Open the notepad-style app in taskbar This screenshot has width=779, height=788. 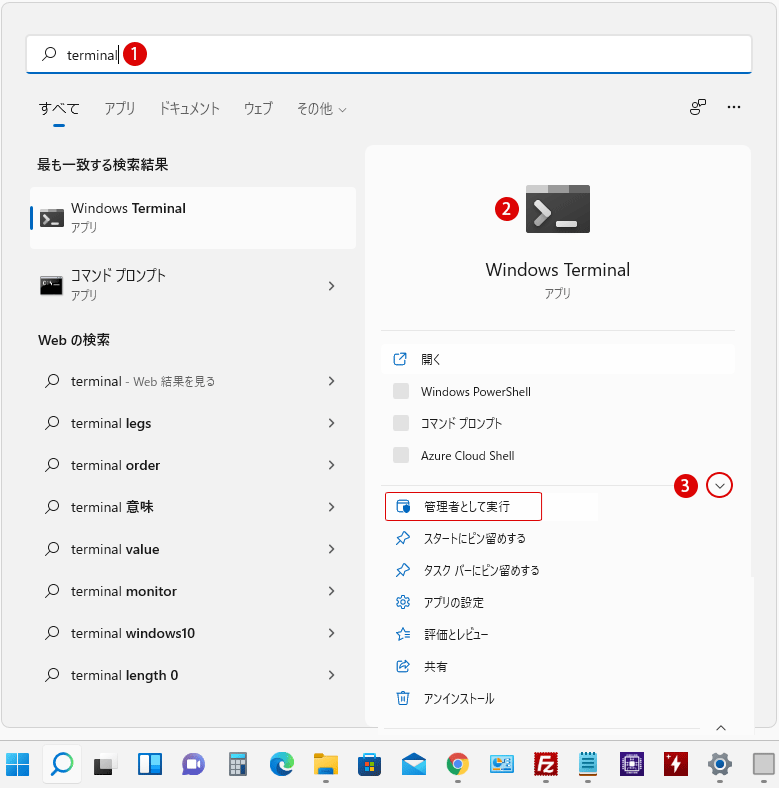588,764
